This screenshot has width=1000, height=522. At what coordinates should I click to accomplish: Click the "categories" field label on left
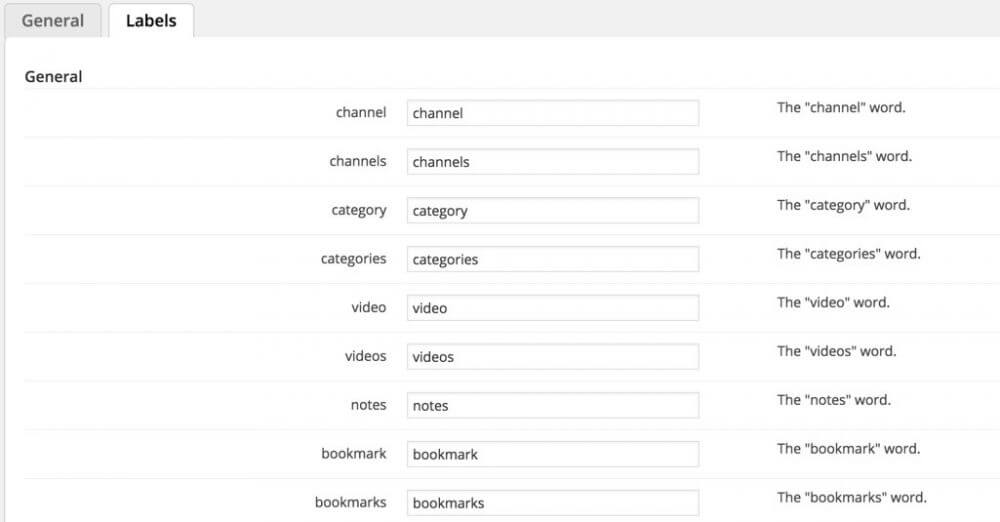[x=353, y=258]
